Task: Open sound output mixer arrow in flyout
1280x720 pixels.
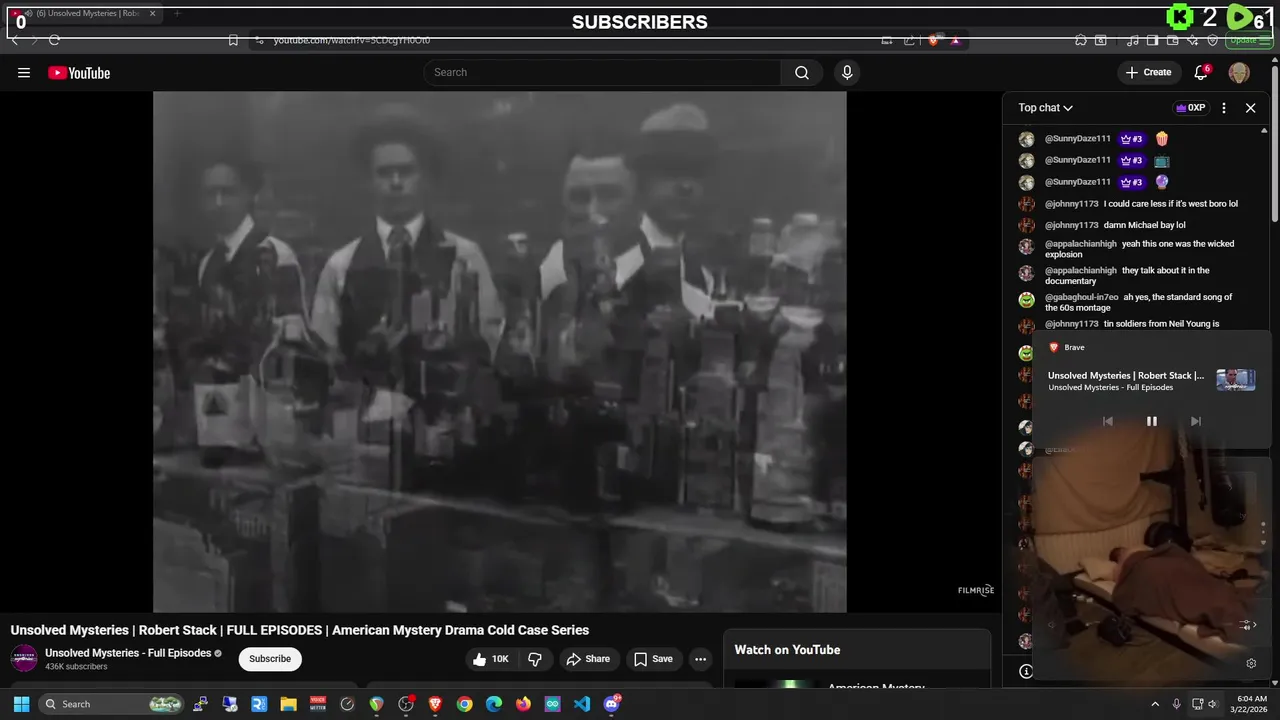Action: (1247, 625)
